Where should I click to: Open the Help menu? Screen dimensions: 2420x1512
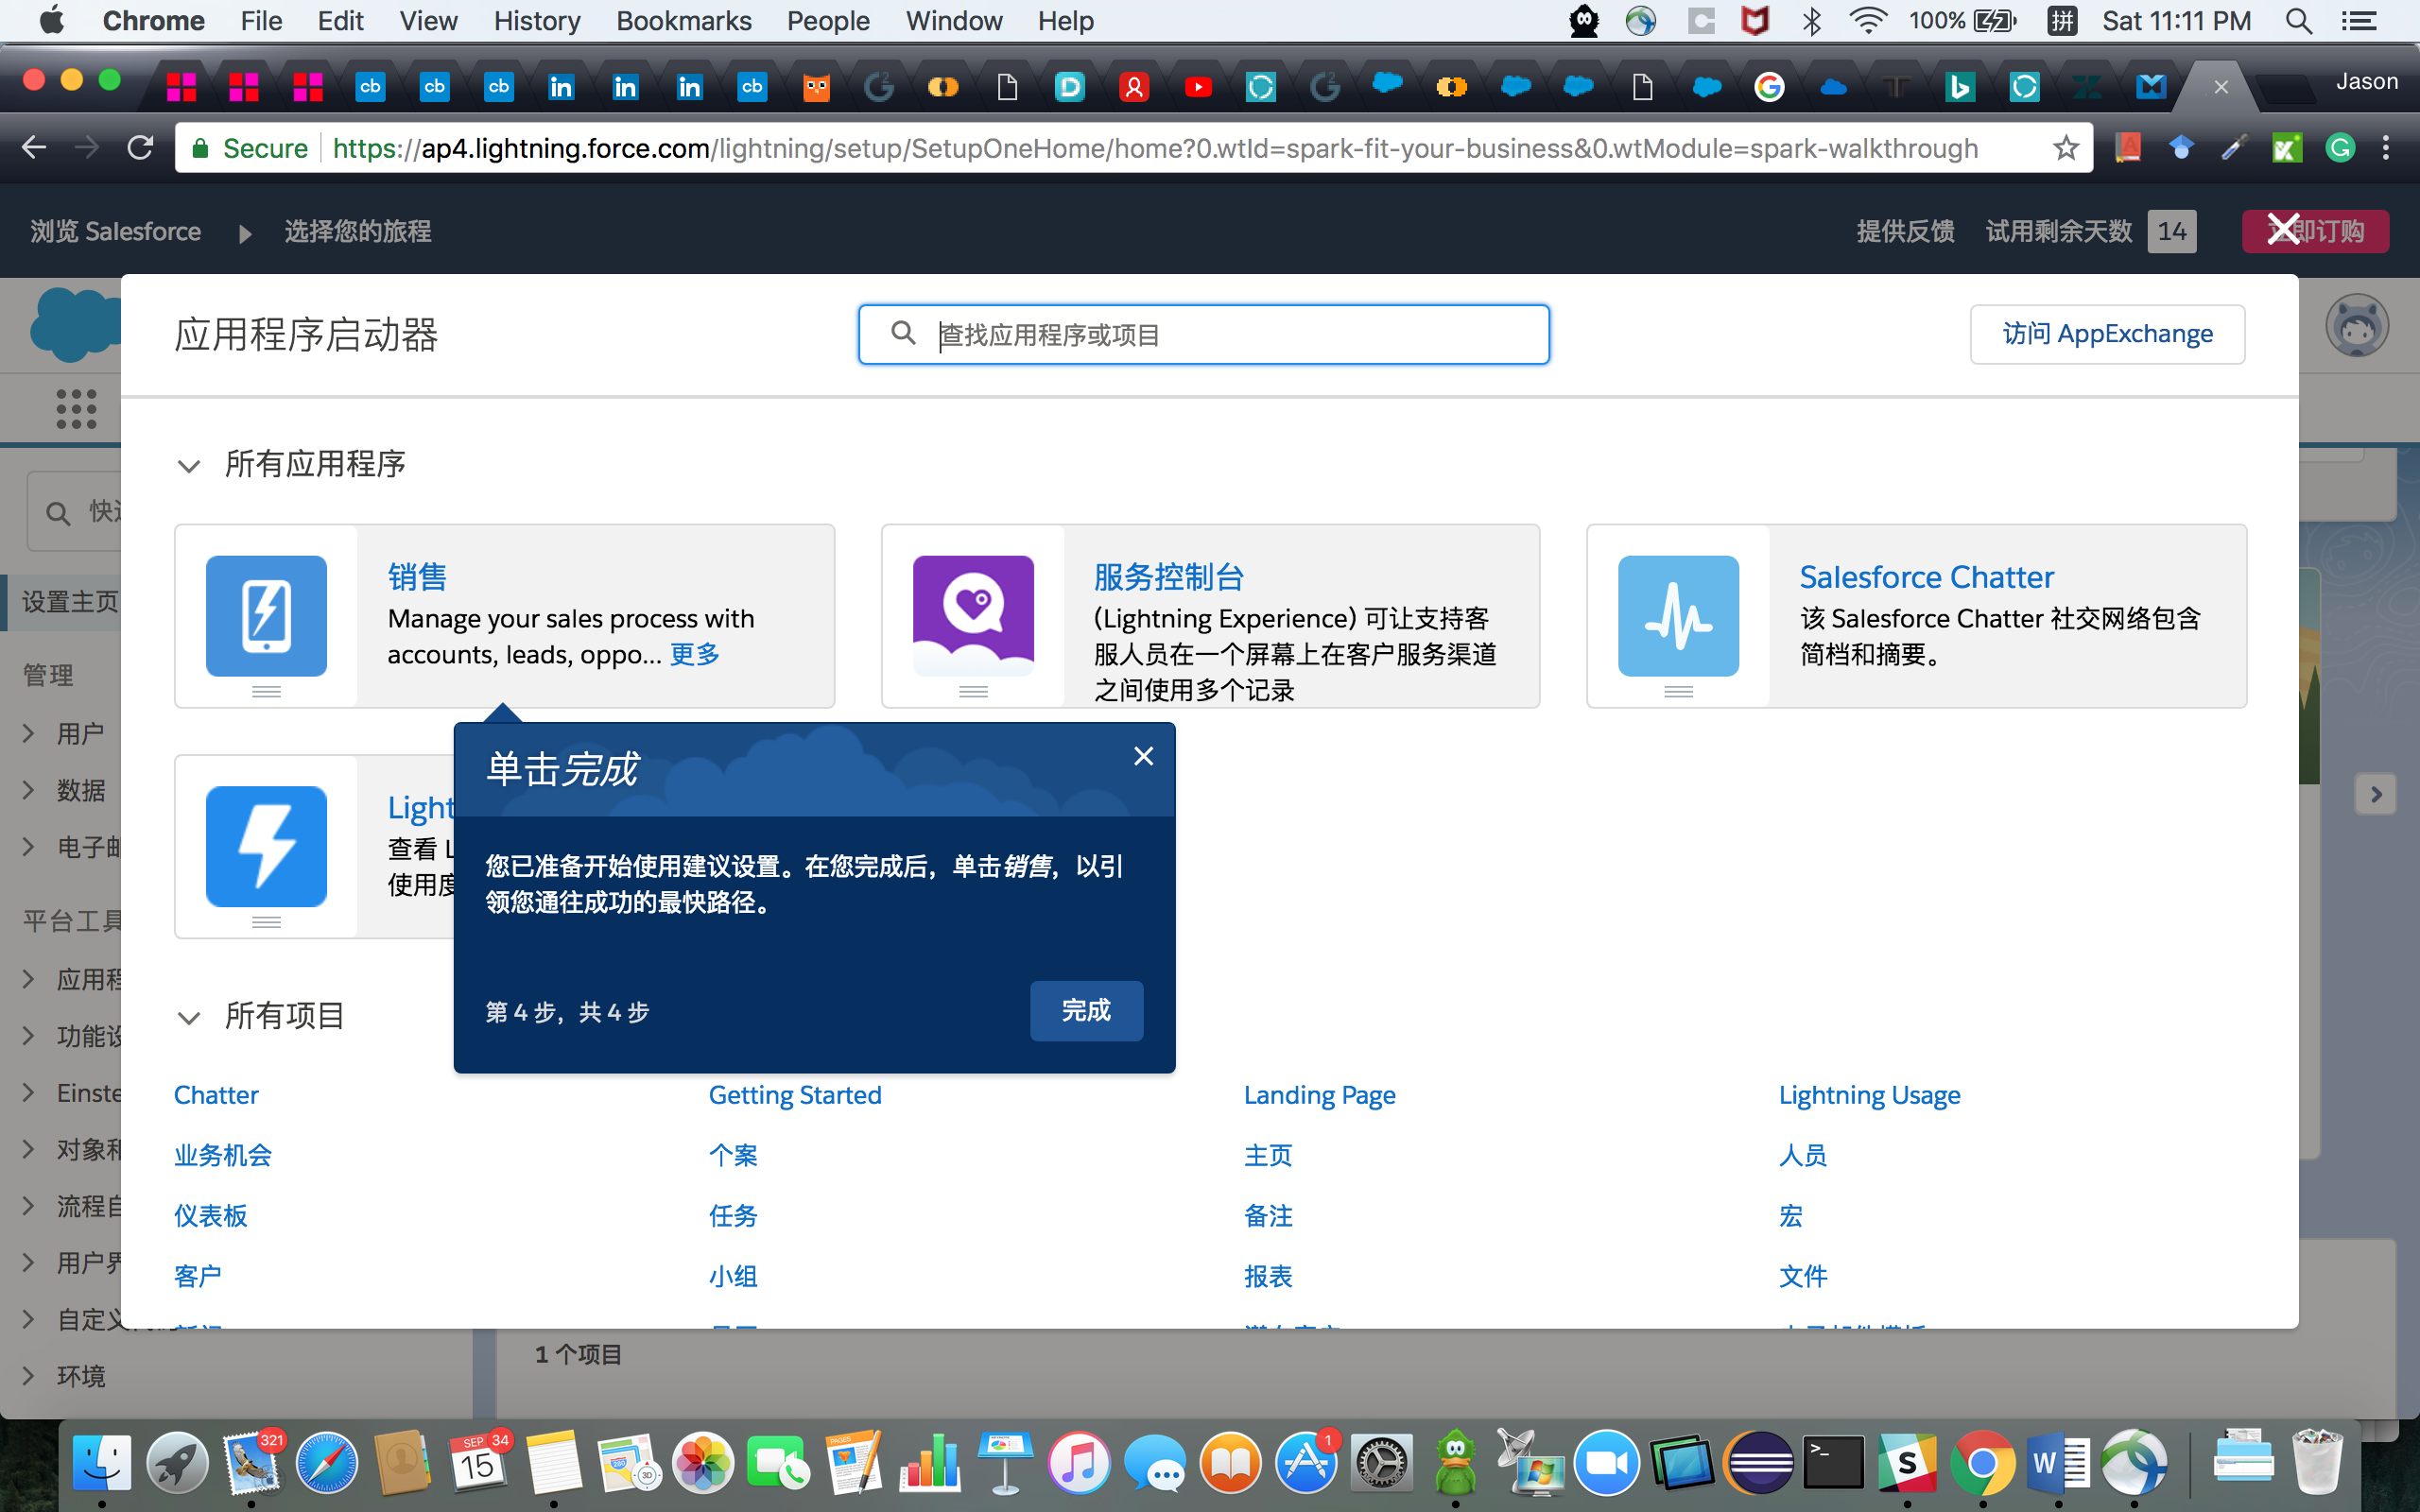point(1065,21)
